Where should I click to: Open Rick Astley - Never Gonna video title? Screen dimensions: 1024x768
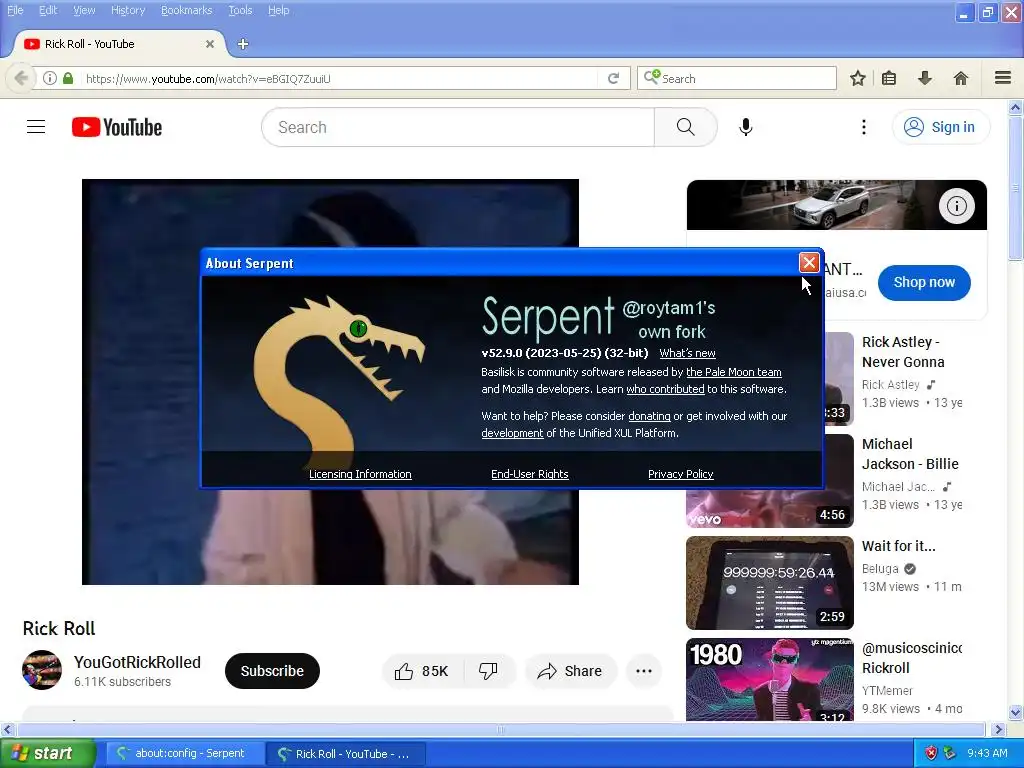click(903, 352)
